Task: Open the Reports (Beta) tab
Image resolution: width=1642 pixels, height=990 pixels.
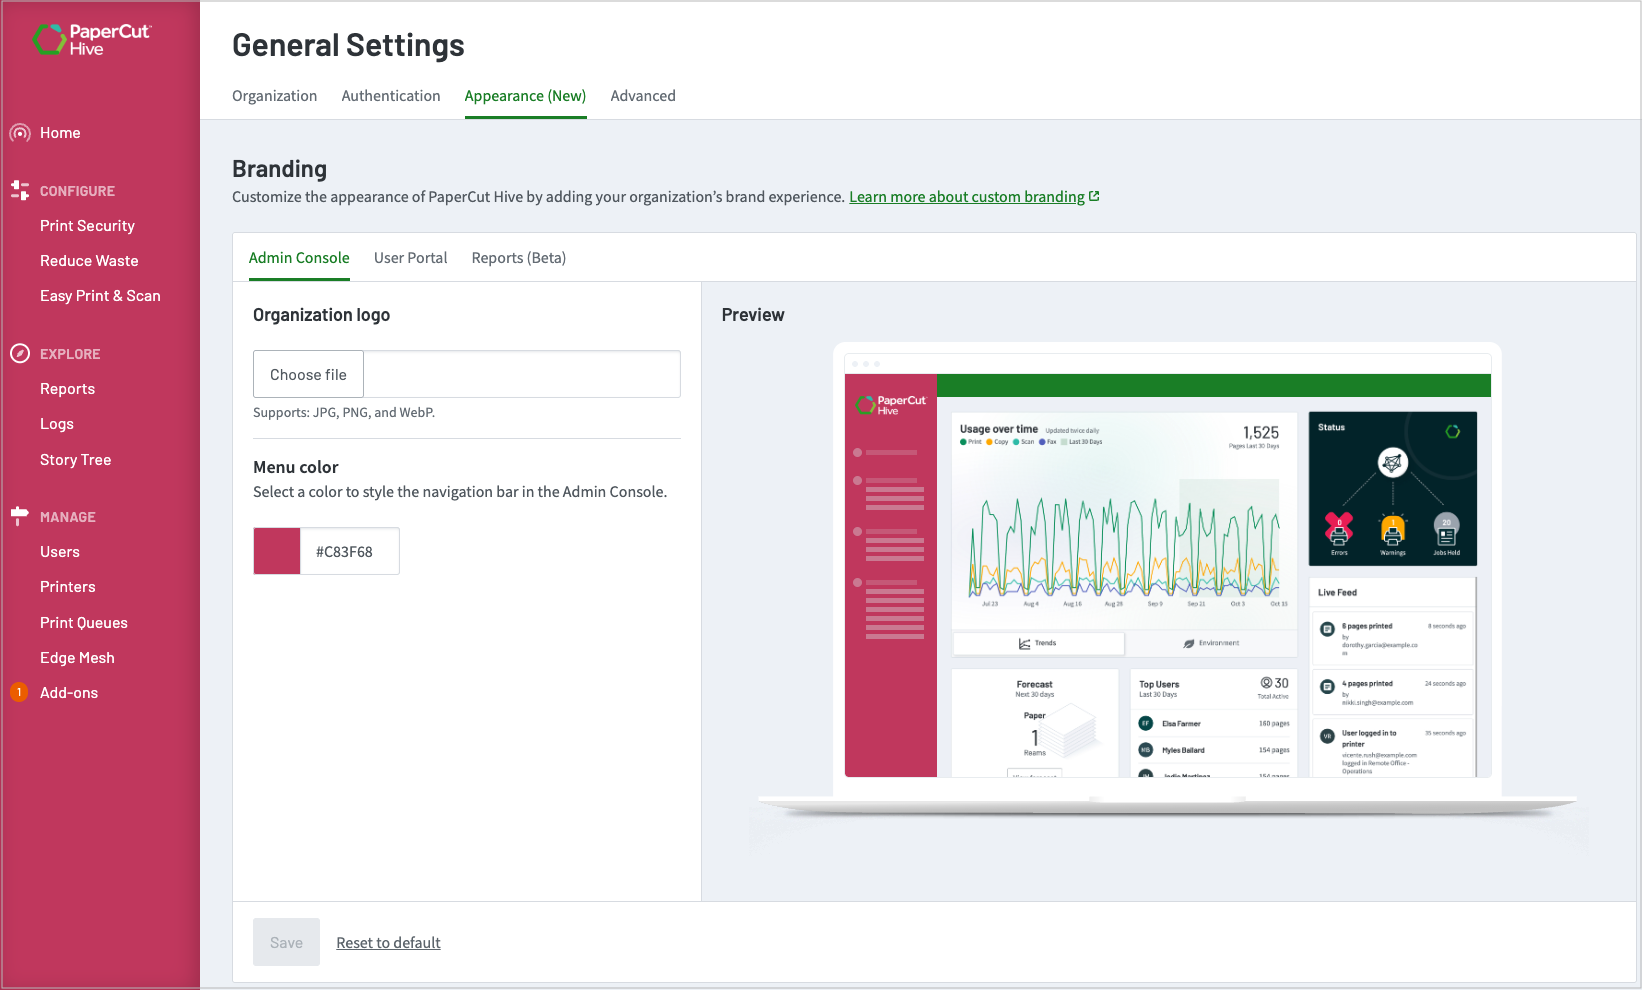Action: tap(518, 258)
